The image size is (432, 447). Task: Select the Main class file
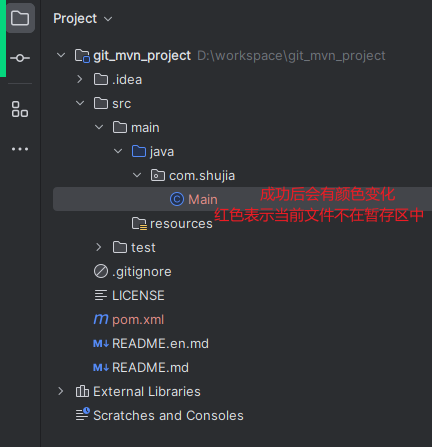coord(203,199)
